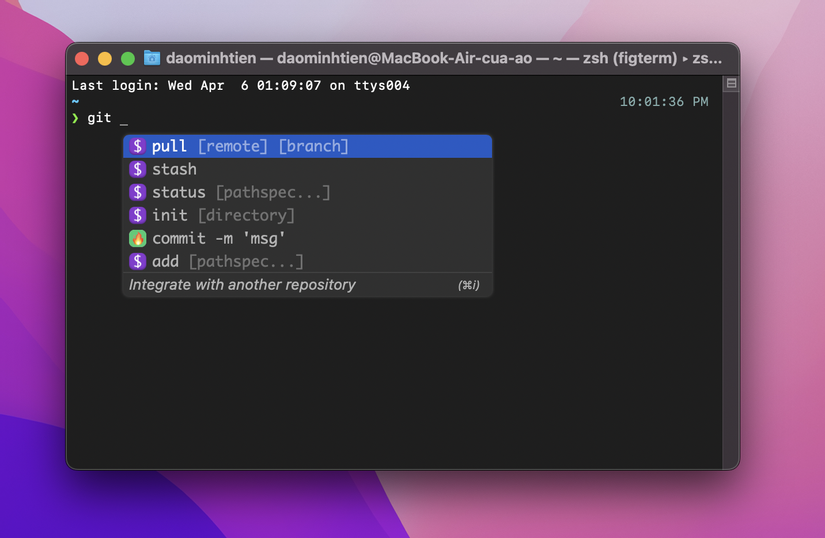Select commit -m 'msg' suggestion

pos(308,239)
